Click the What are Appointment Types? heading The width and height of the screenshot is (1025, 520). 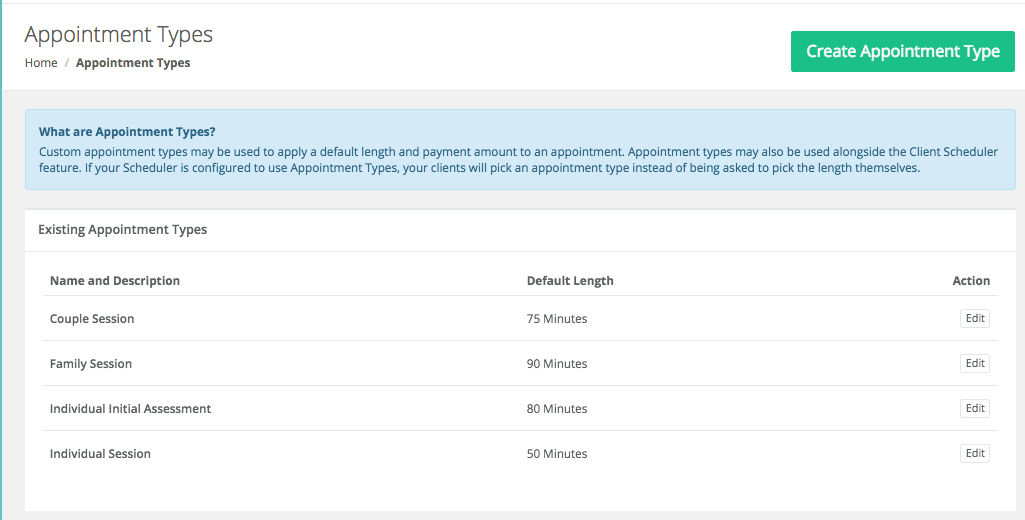(x=127, y=131)
